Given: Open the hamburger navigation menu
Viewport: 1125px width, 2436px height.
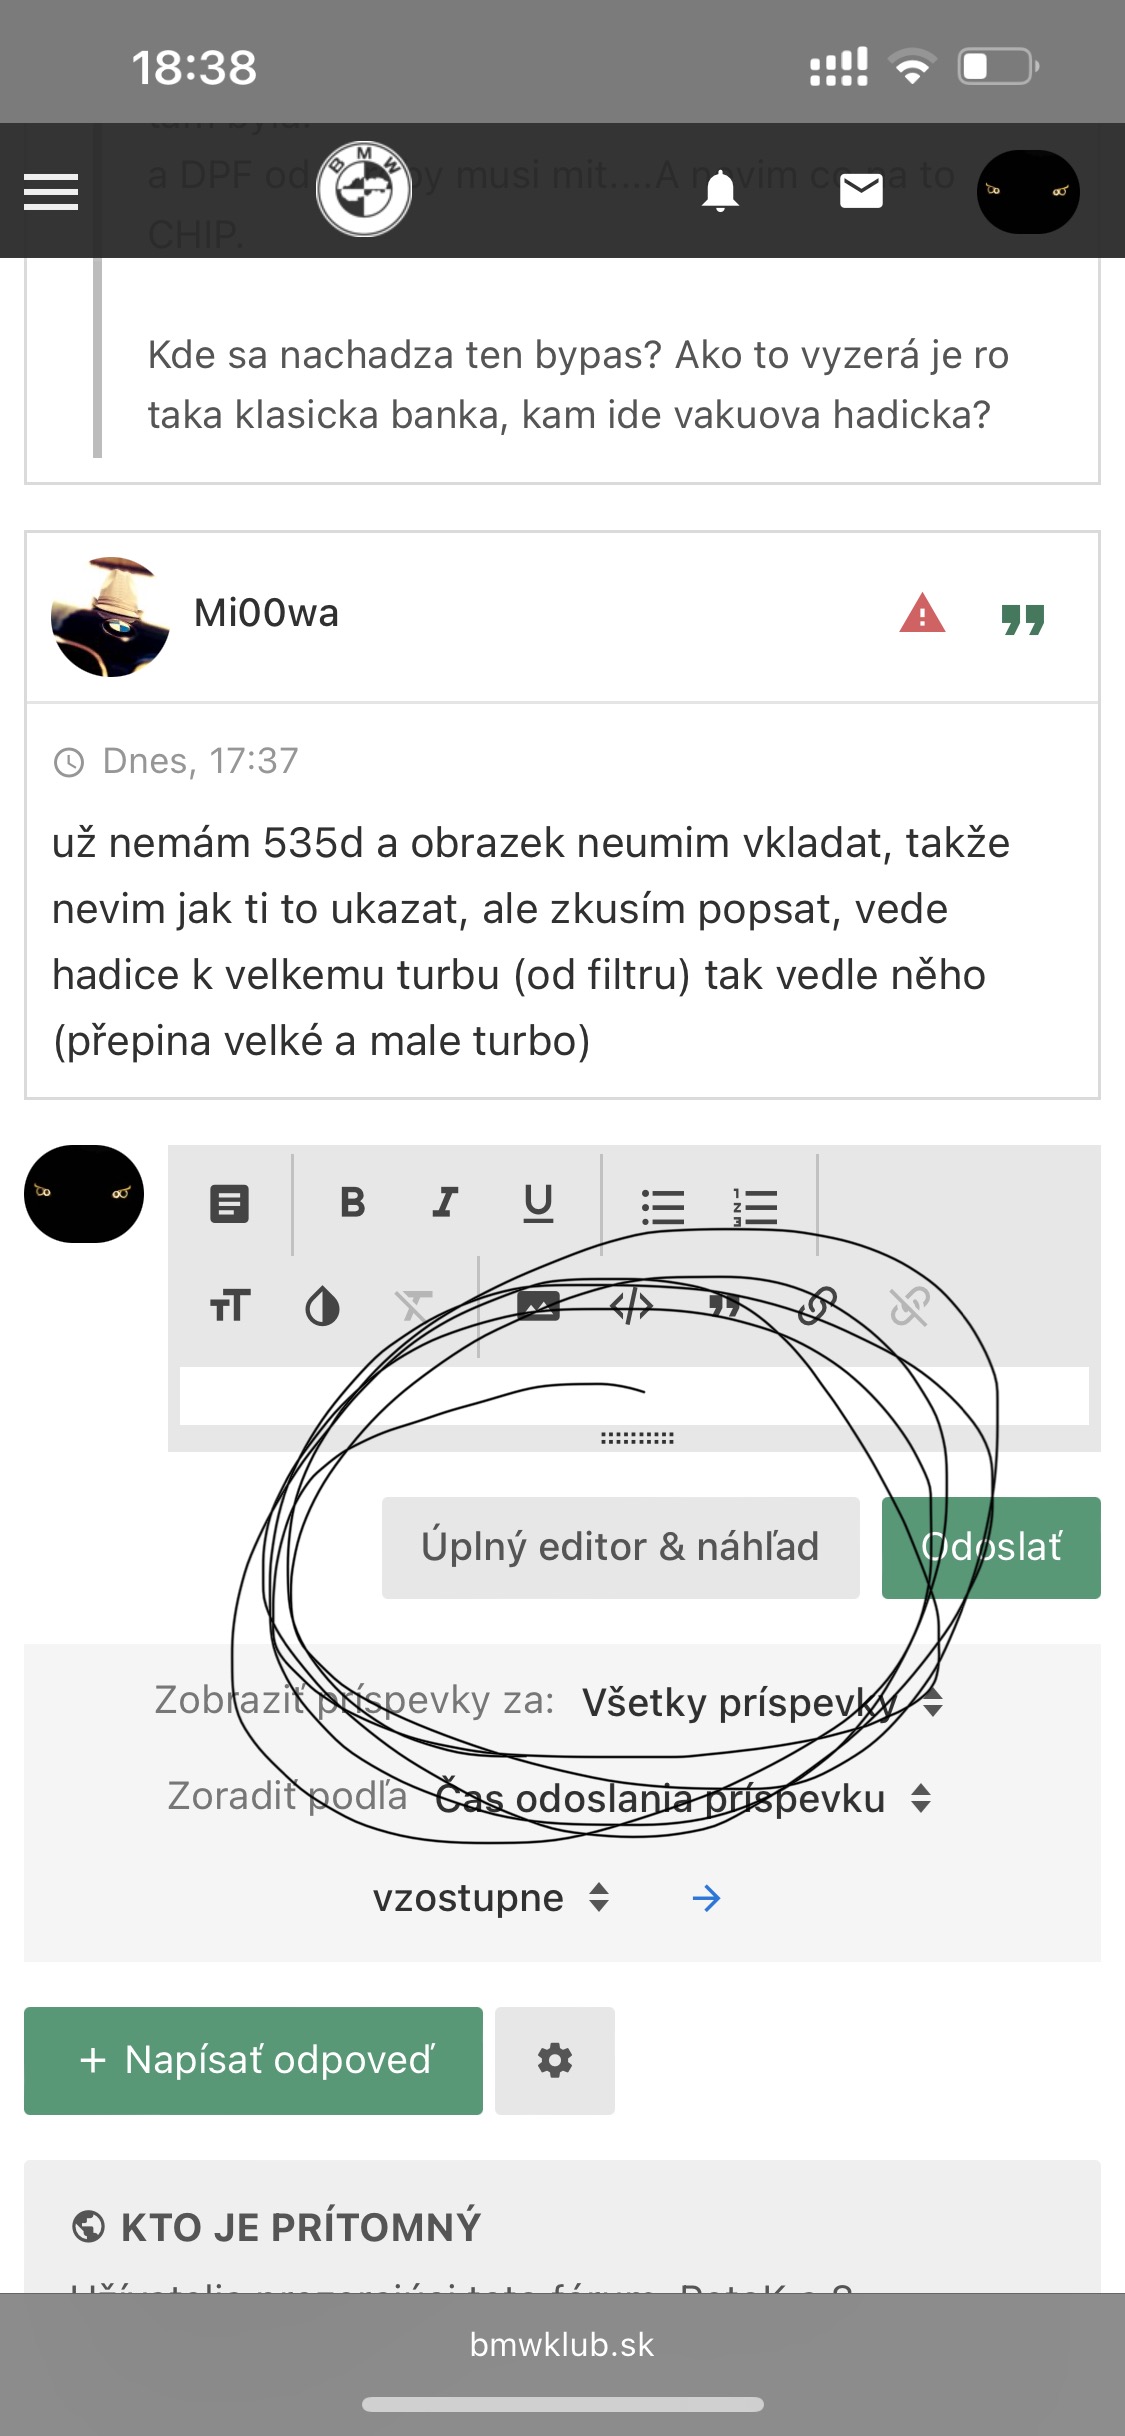Looking at the screenshot, I should (51, 191).
